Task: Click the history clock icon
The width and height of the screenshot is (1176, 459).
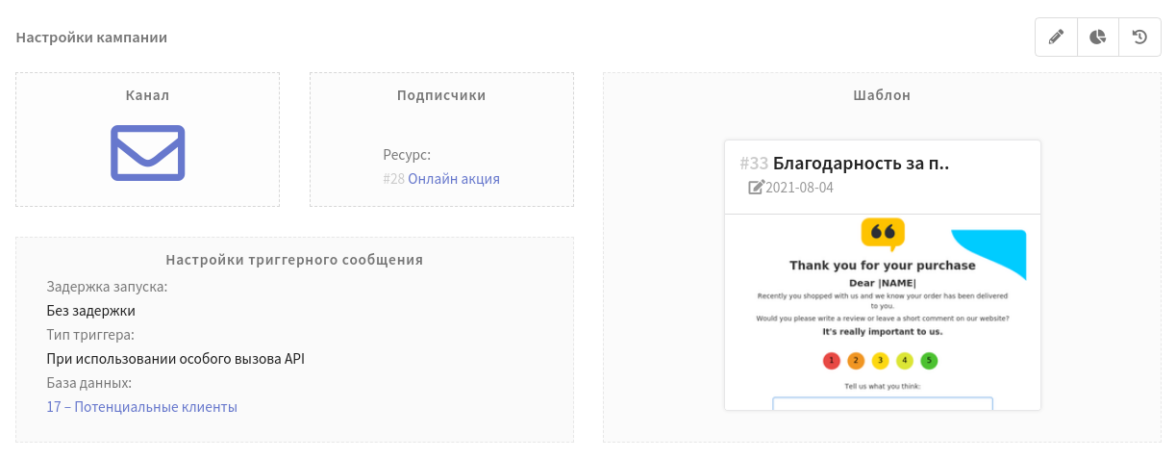Action: 1139,37
